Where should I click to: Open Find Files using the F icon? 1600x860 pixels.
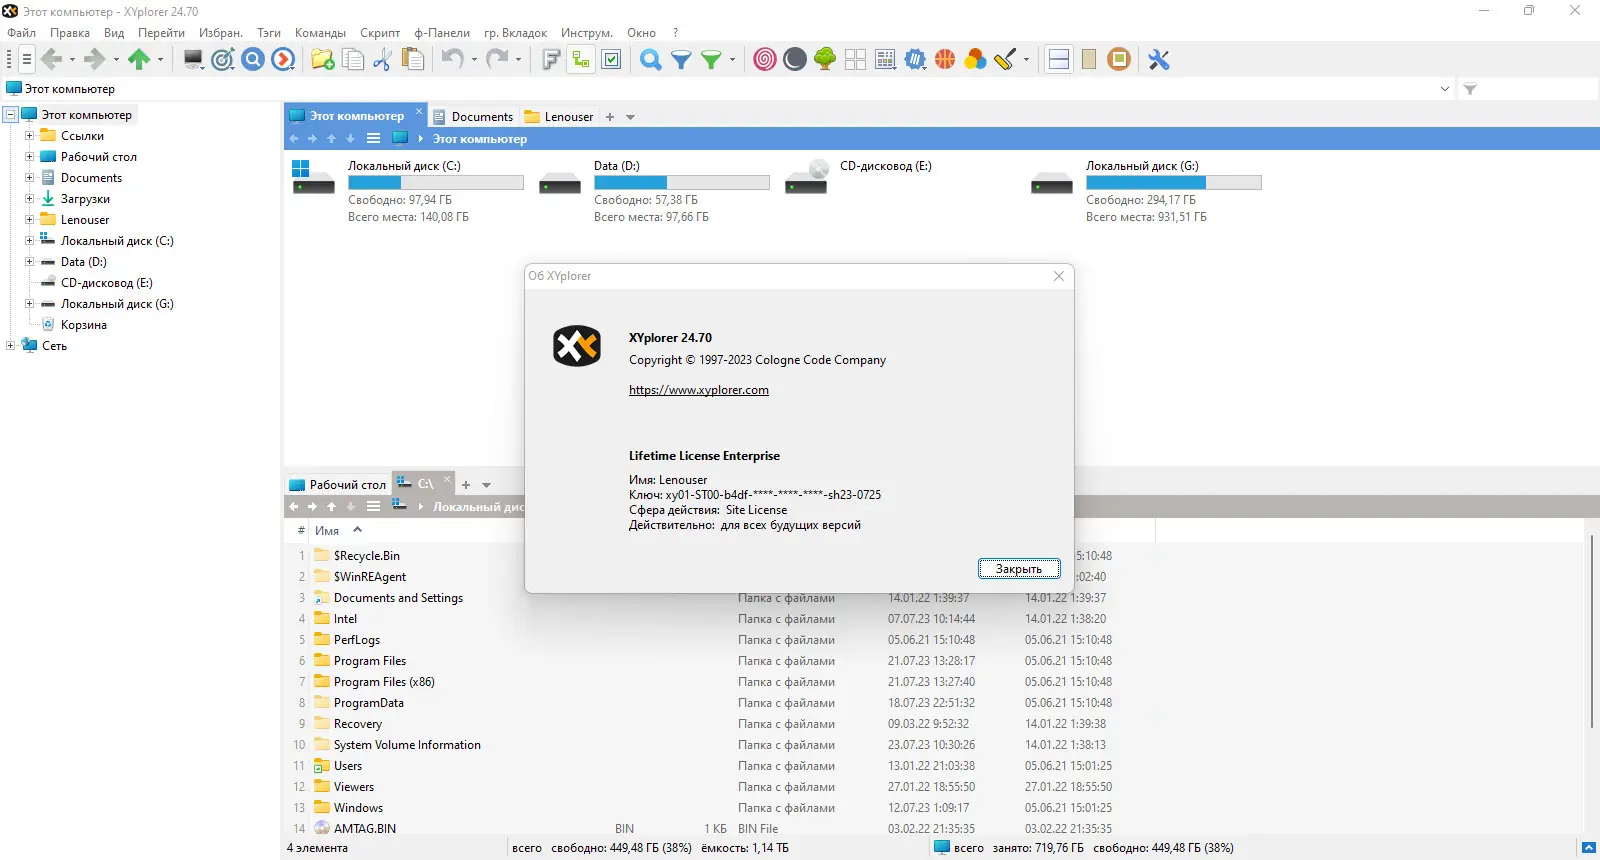tap(551, 60)
